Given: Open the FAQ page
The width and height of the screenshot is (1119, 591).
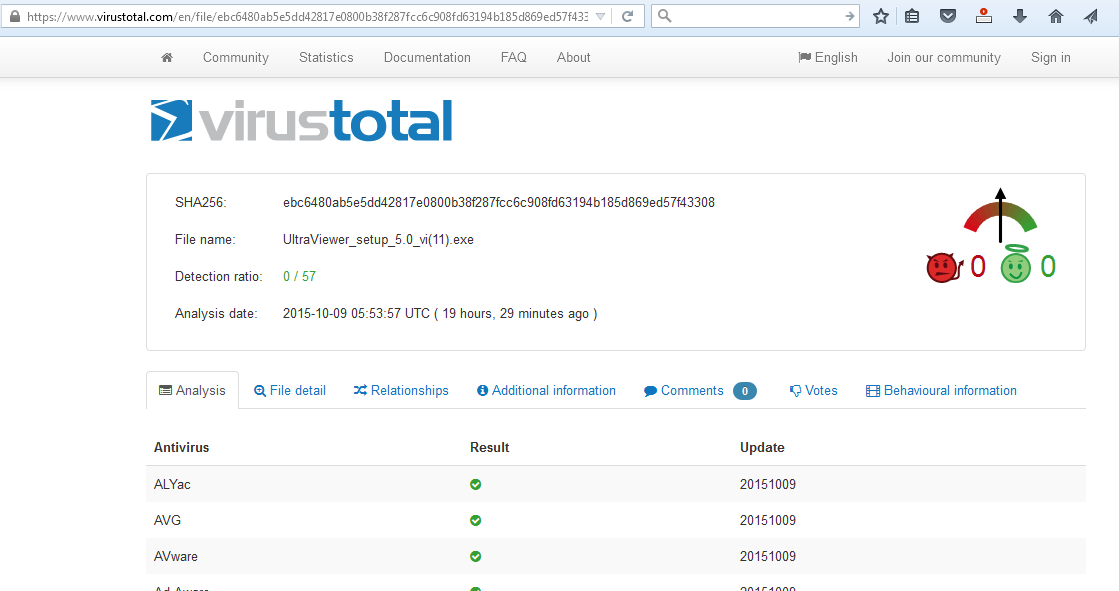Looking at the screenshot, I should pyautogui.click(x=514, y=58).
